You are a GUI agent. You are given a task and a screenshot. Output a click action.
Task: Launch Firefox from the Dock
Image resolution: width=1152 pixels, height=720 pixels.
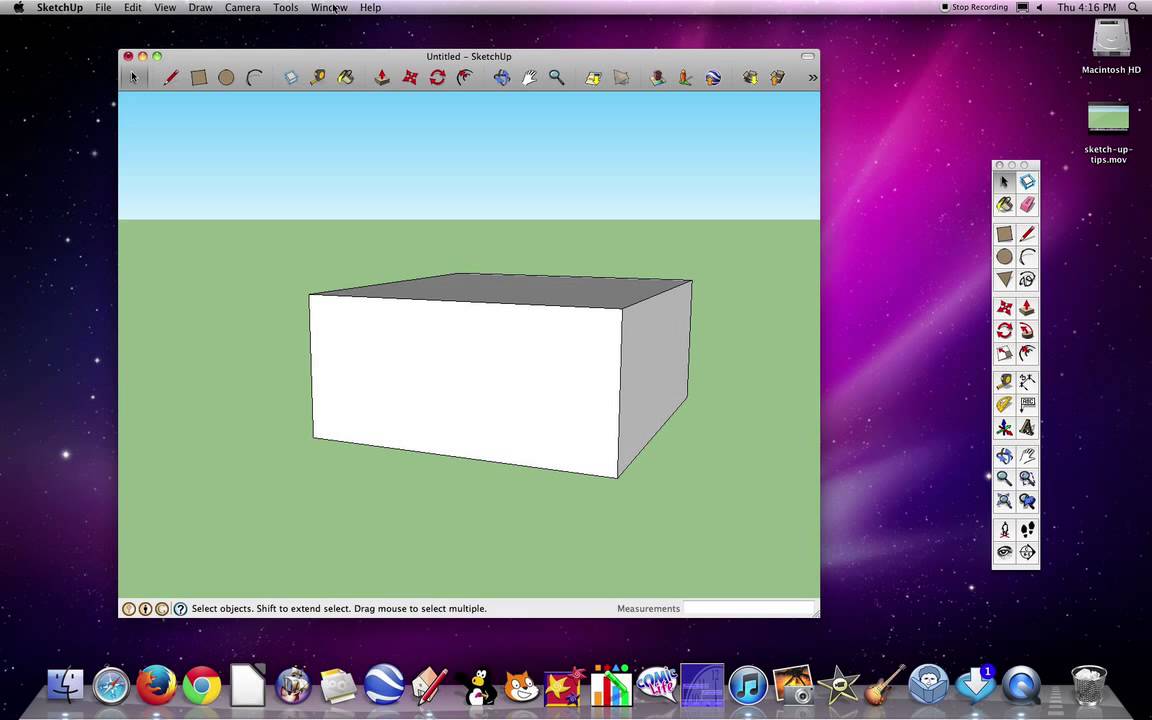point(156,685)
